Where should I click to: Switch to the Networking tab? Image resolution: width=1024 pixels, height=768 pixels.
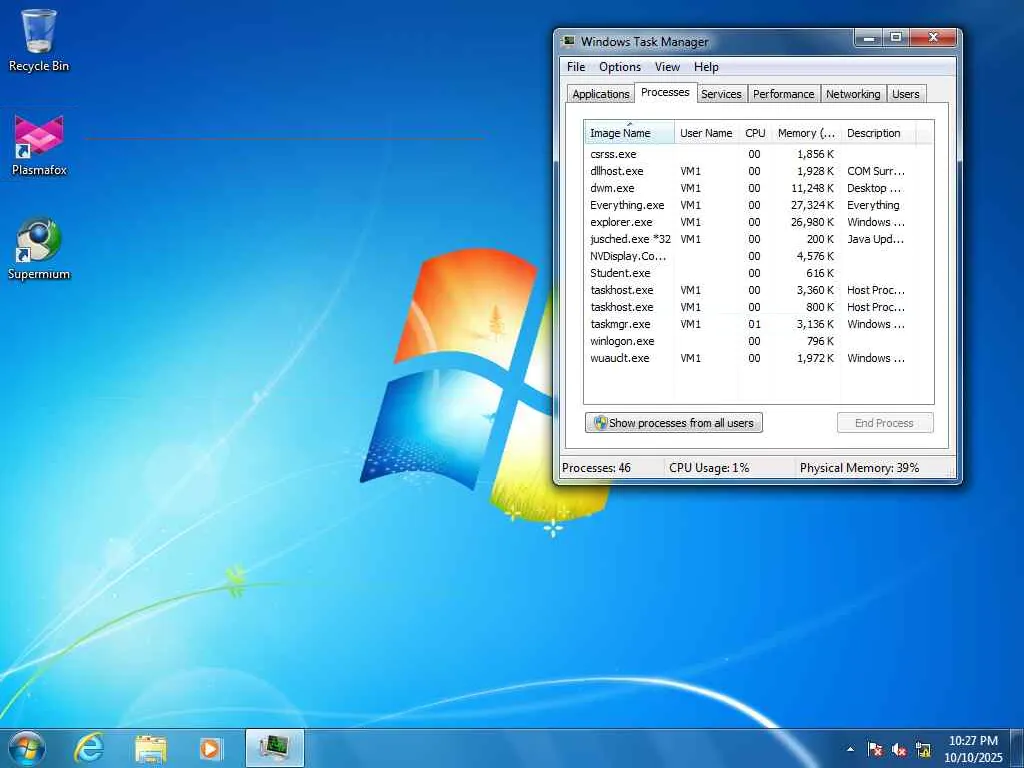852,94
